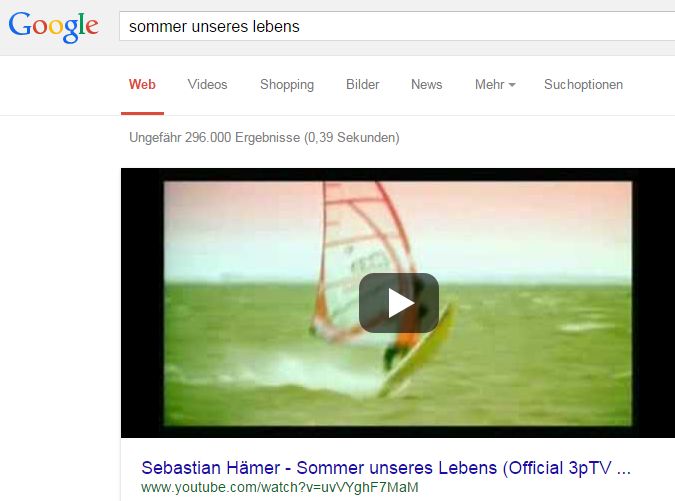The height and width of the screenshot is (501, 675).
Task: Switch to the Videos results tab
Action: click(207, 84)
